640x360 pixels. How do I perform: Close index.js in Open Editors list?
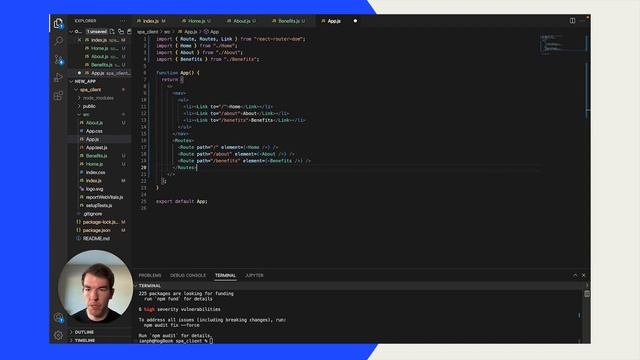tap(79, 40)
